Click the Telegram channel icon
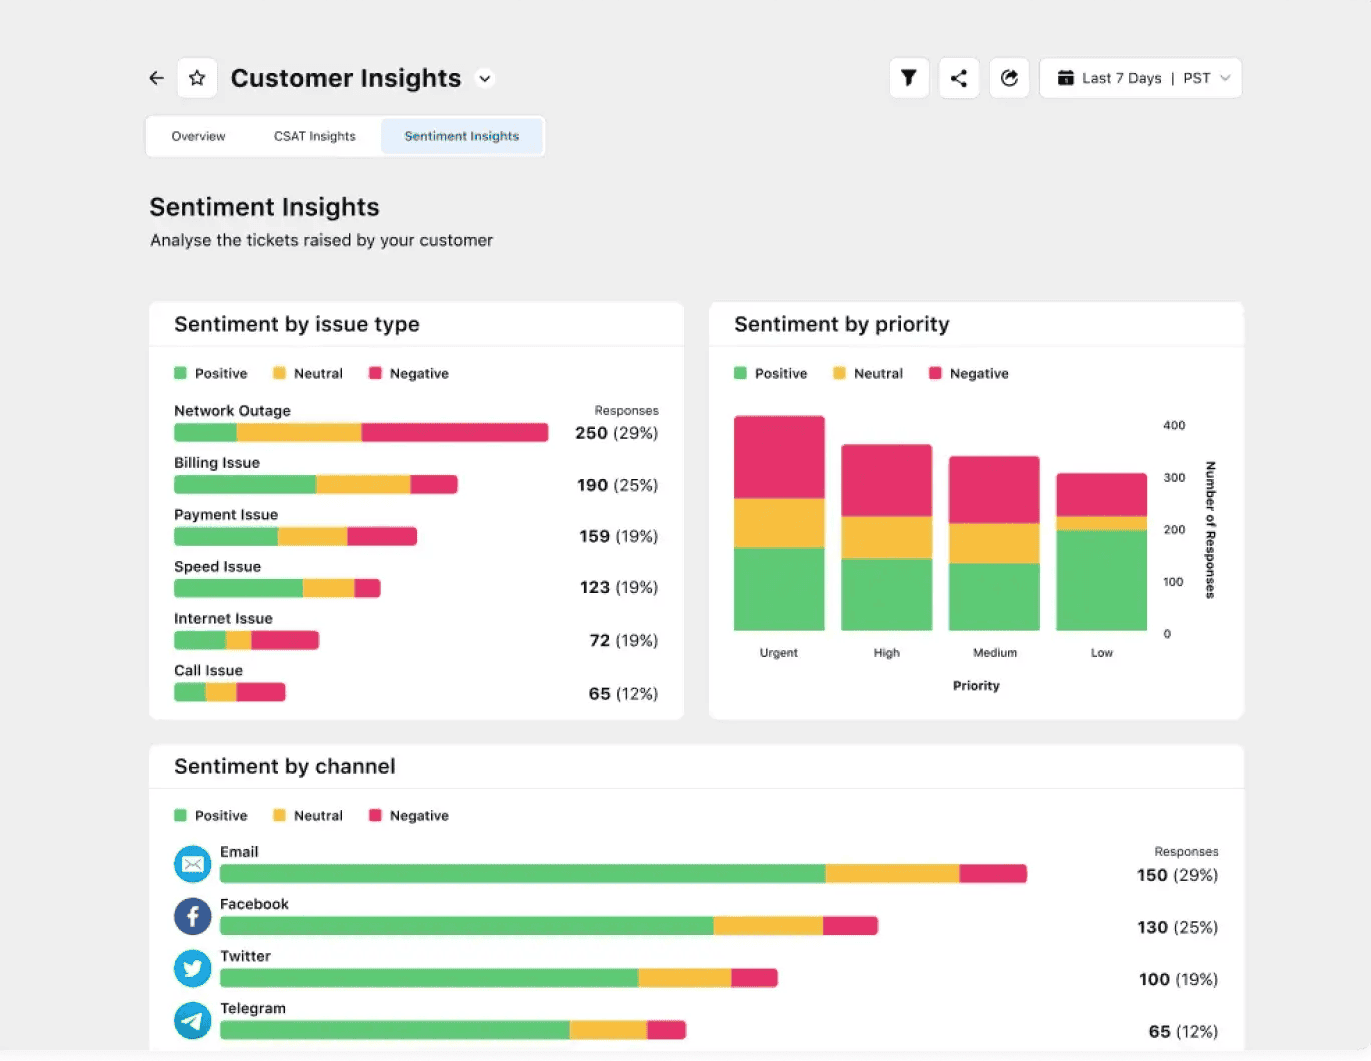Image resolution: width=1371 pixels, height=1061 pixels. click(x=193, y=1020)
